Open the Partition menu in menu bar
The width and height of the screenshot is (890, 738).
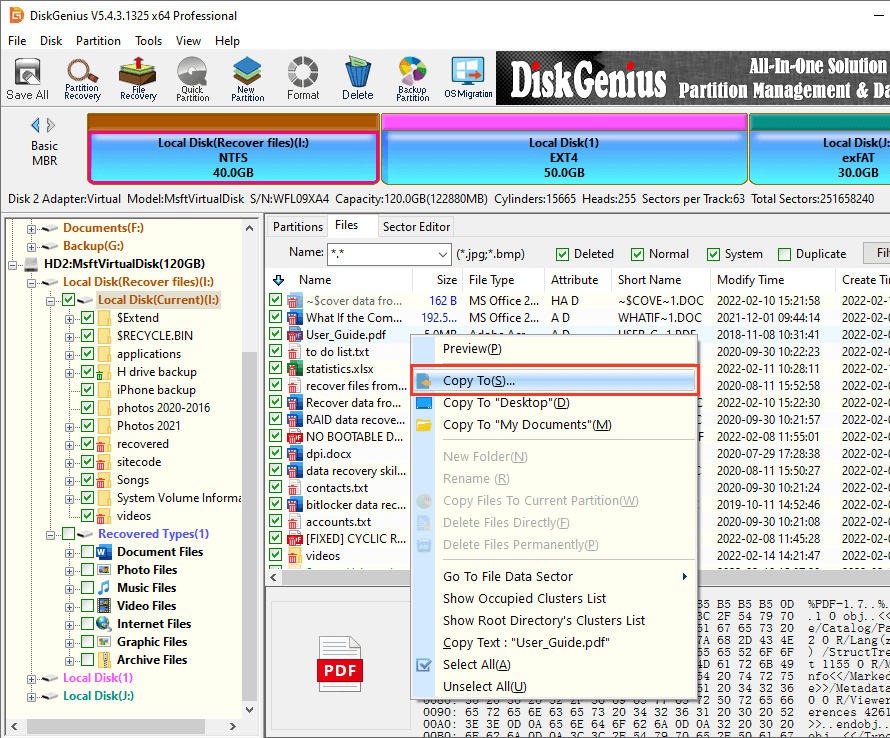coord(98,41)
